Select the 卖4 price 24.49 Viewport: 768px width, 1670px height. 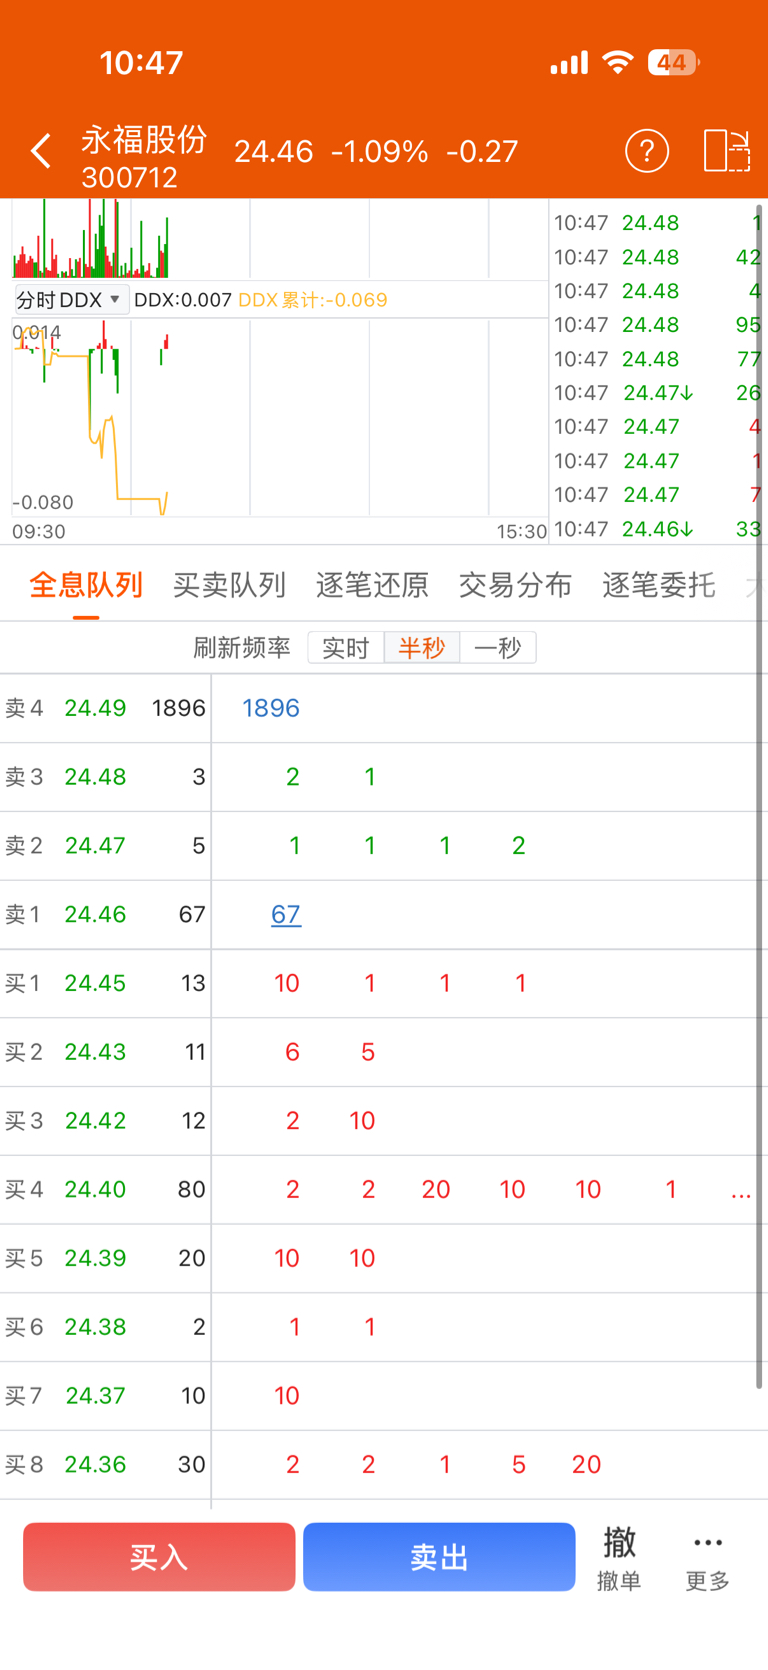point(95,708)
